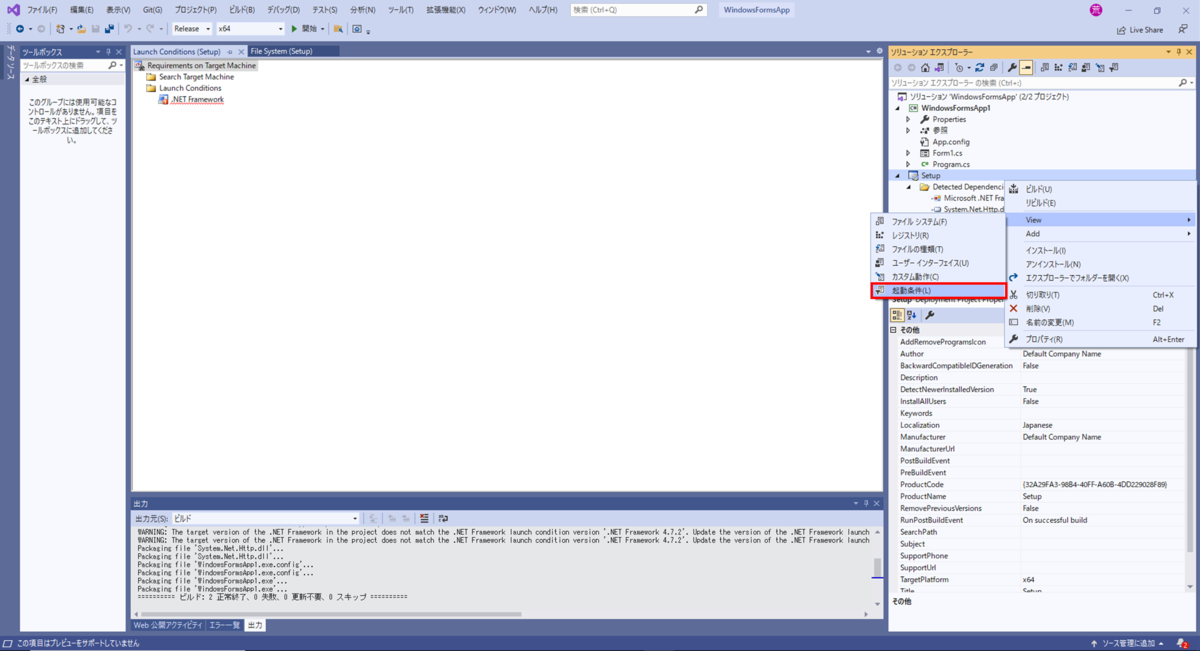Collapse the WindowsFormsApp1 project node
Image resolution: width=1200 pixels, height=651 pixels.
(x=897, y=108)
